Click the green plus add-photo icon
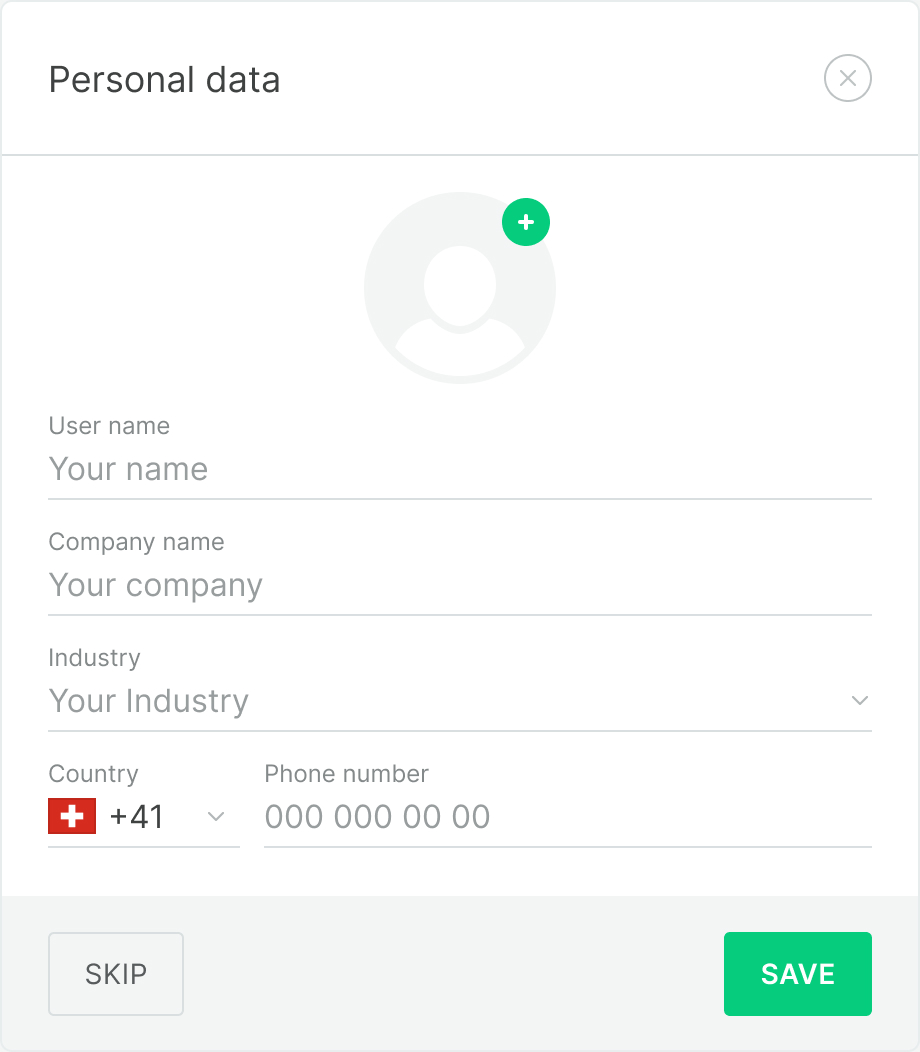The image size is (920, 1052). [526, 222]
